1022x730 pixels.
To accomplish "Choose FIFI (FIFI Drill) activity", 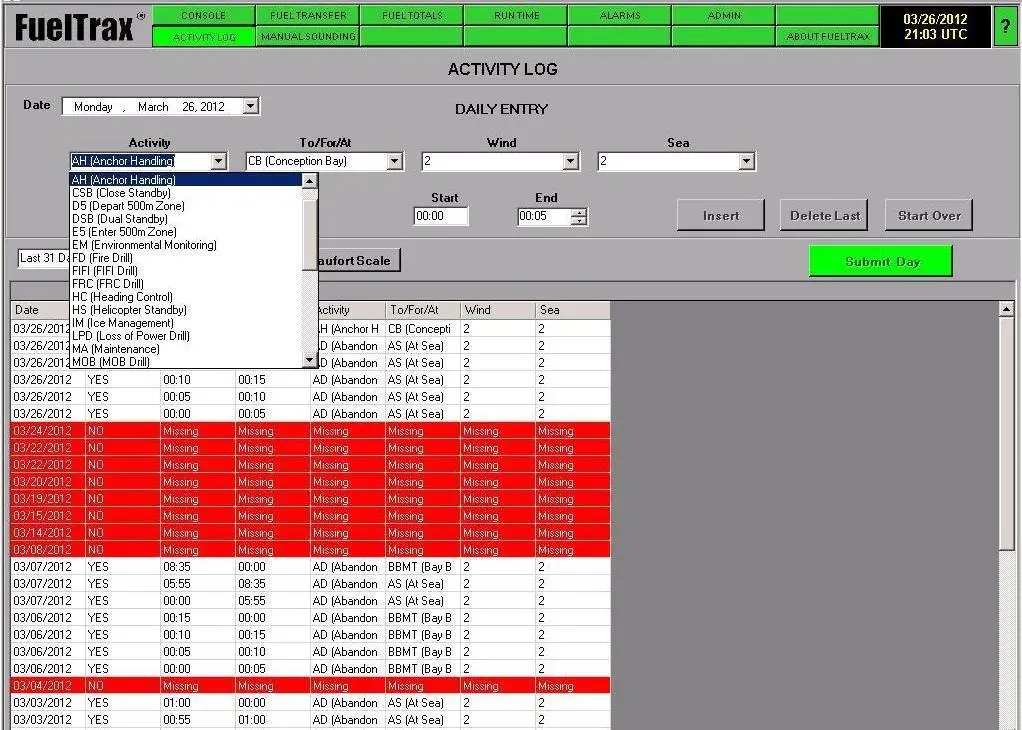I will (x=186, y=271).
